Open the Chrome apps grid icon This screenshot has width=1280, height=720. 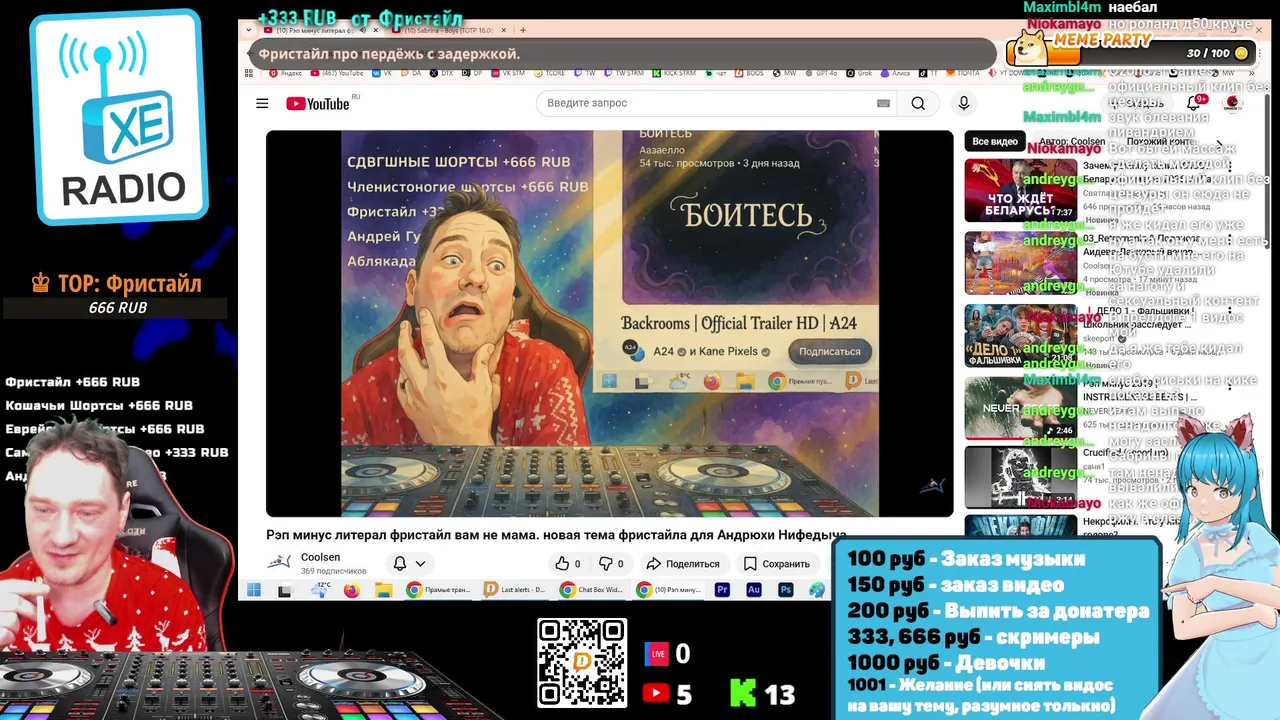pos(249,73)
